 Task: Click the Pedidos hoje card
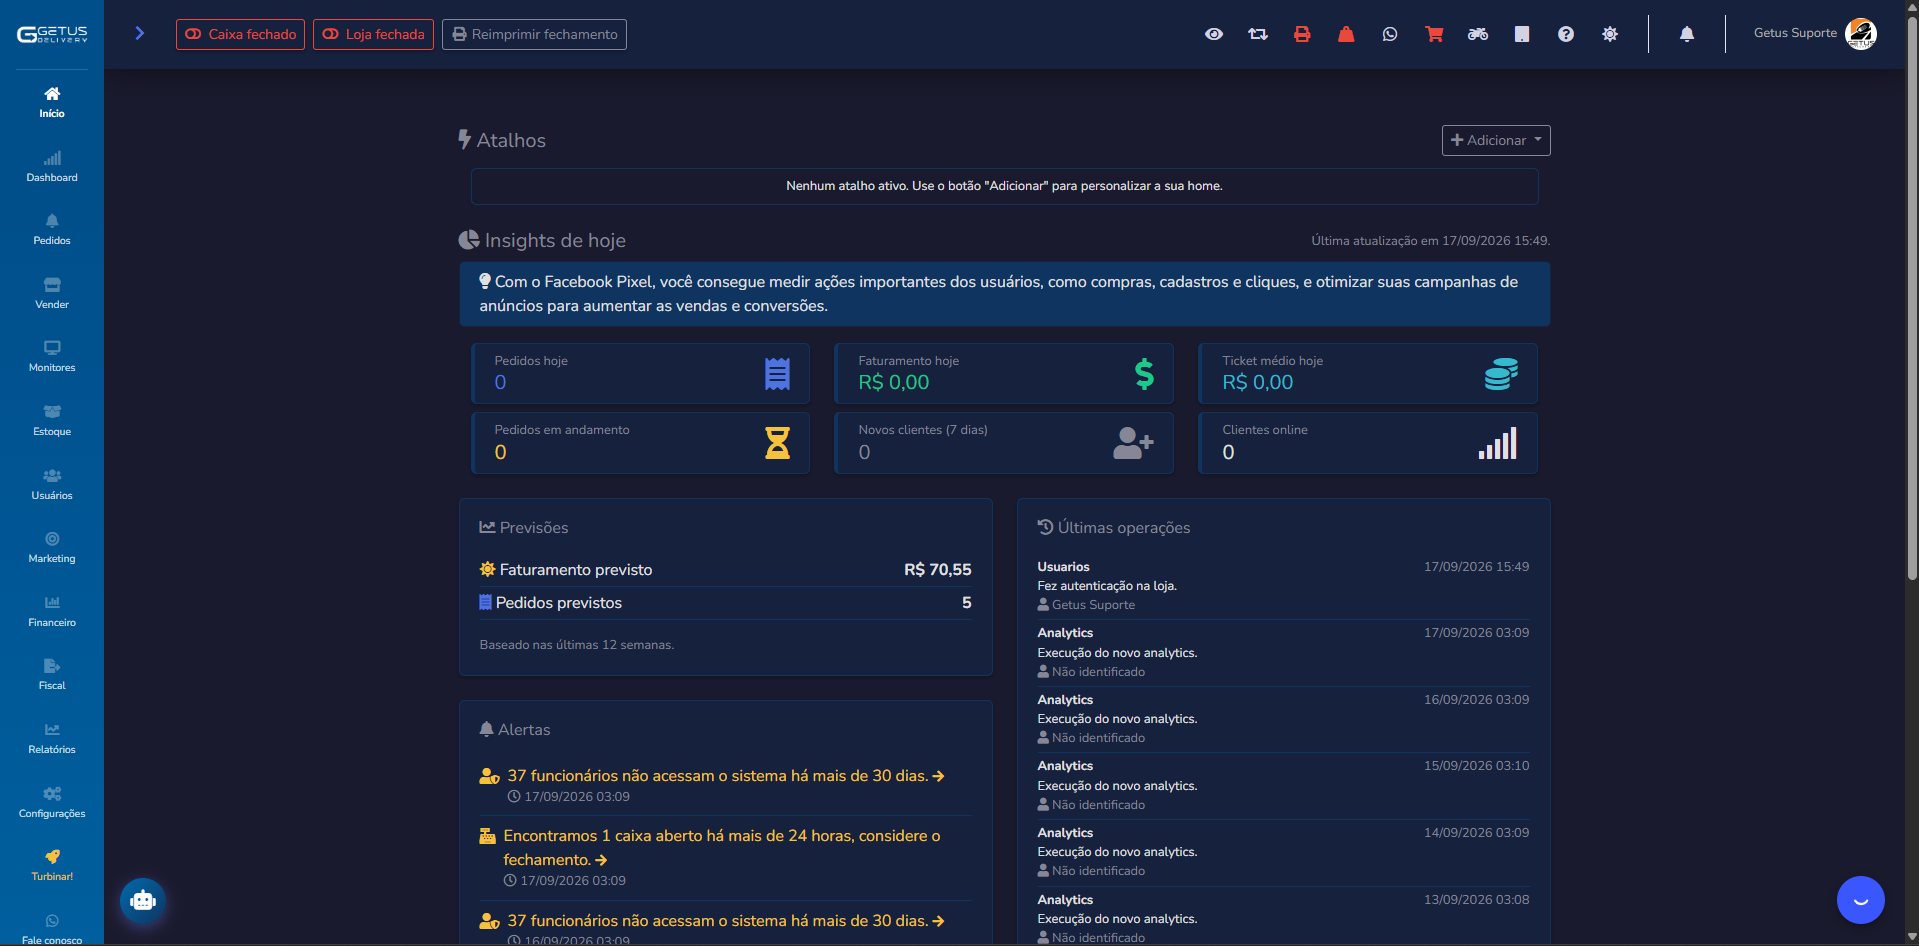641,373
